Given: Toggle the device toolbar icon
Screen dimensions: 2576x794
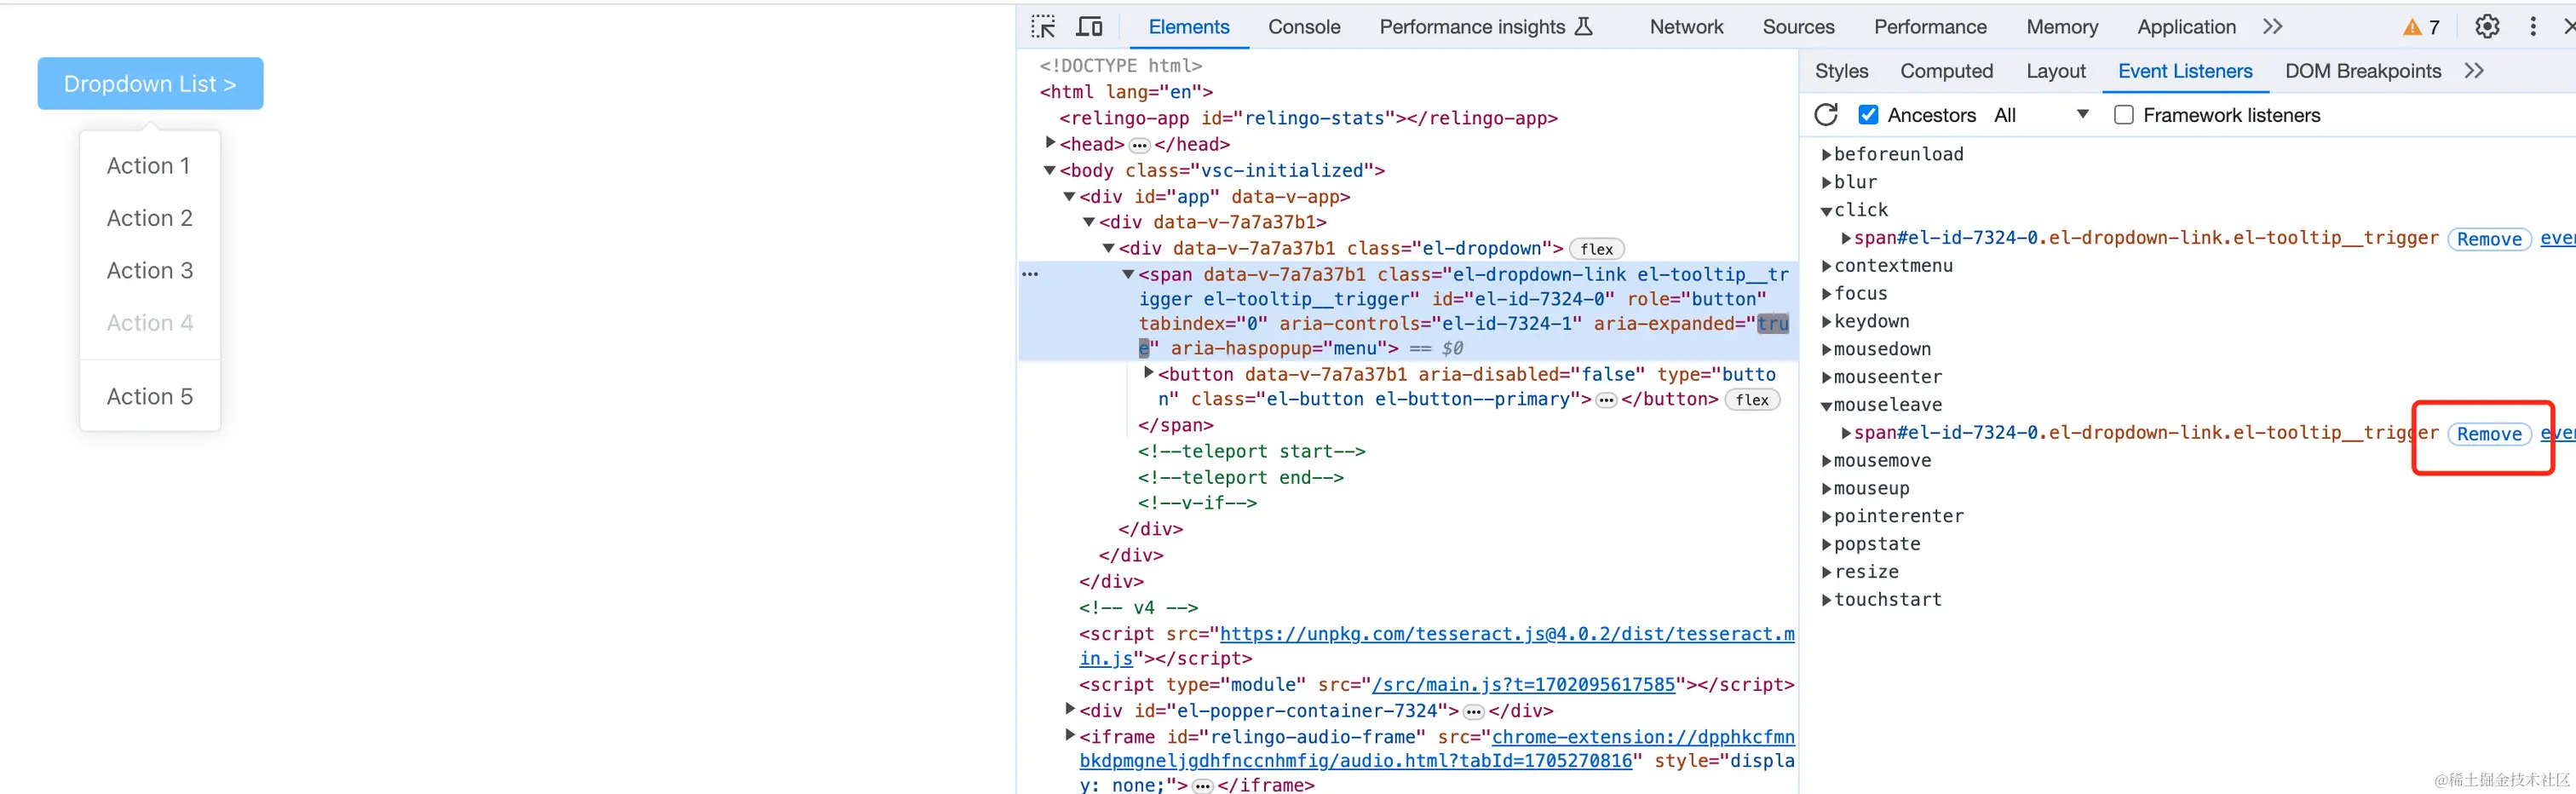Looking at the screenshot, I should [x=1089, y=27].
